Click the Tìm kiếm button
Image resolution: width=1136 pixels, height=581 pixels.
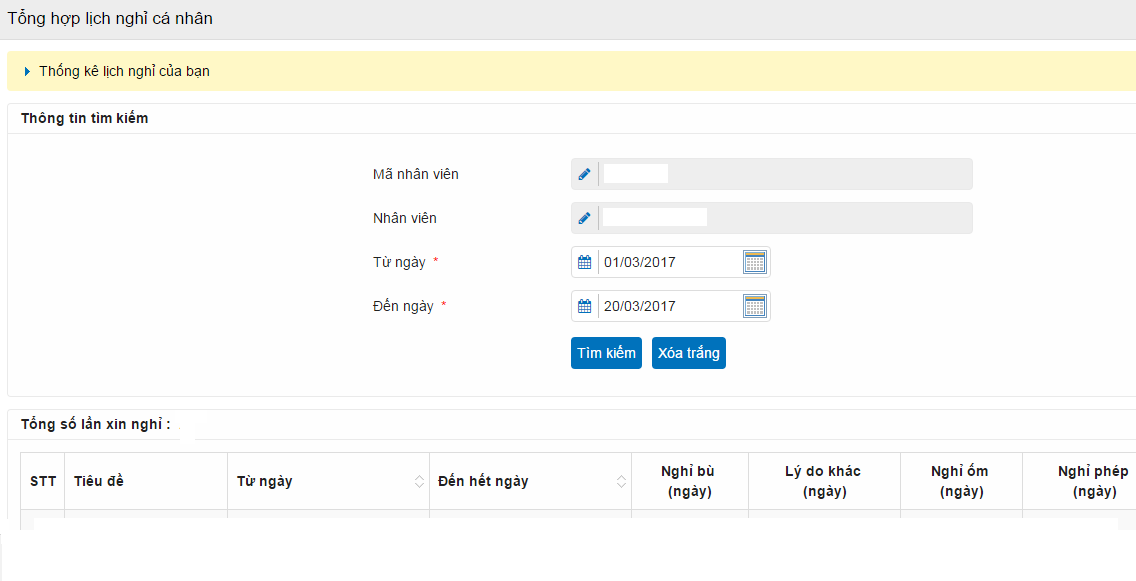pyautogui.click(x=606, y=353)
